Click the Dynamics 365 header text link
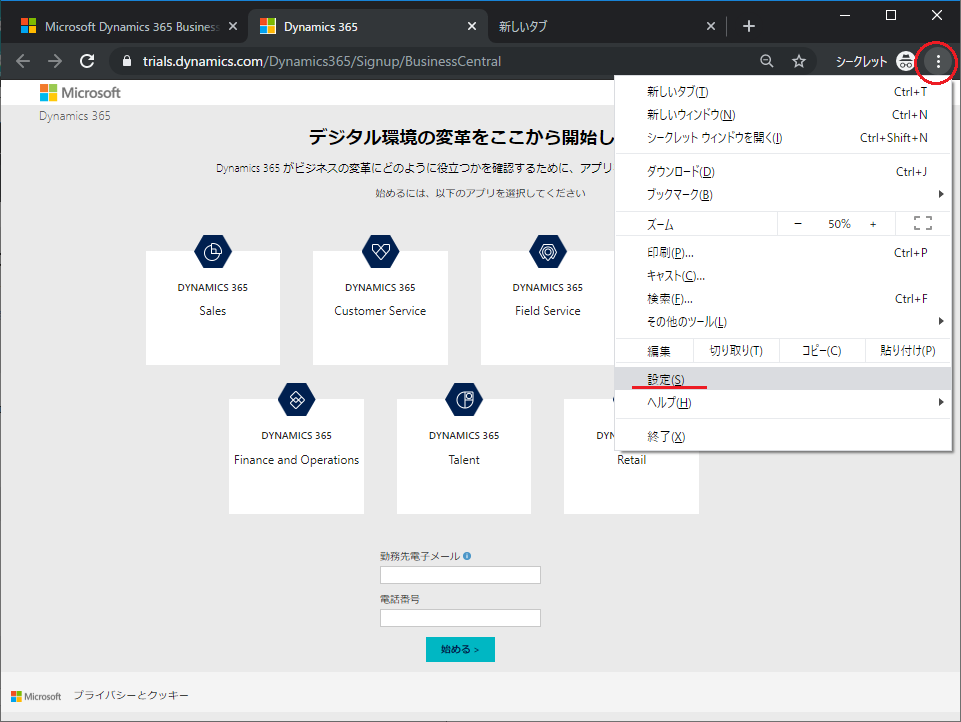 [75, 116]
